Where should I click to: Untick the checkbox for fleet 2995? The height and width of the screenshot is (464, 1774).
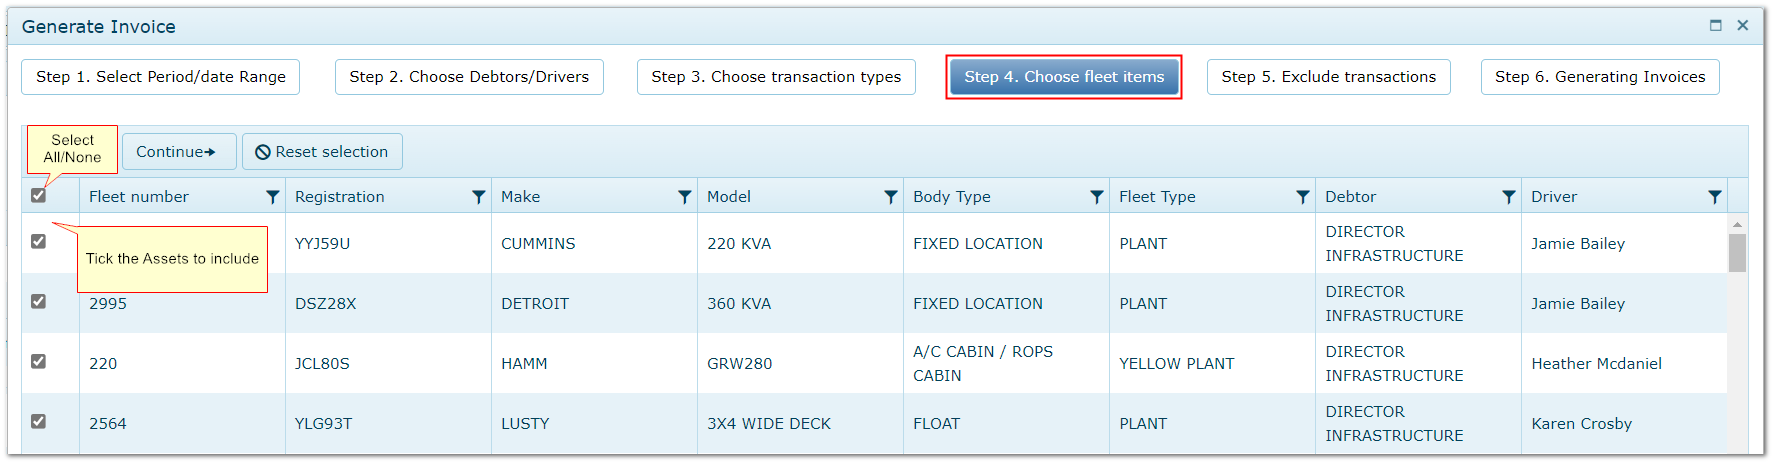pos(38,301)
